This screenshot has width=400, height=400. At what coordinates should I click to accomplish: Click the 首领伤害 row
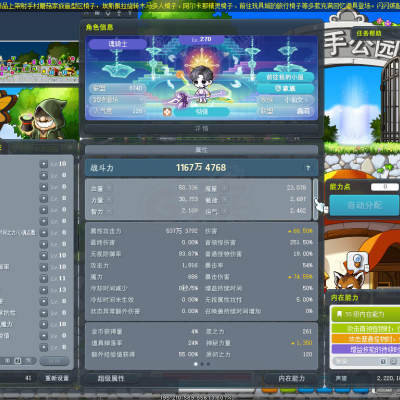[259, 242]
